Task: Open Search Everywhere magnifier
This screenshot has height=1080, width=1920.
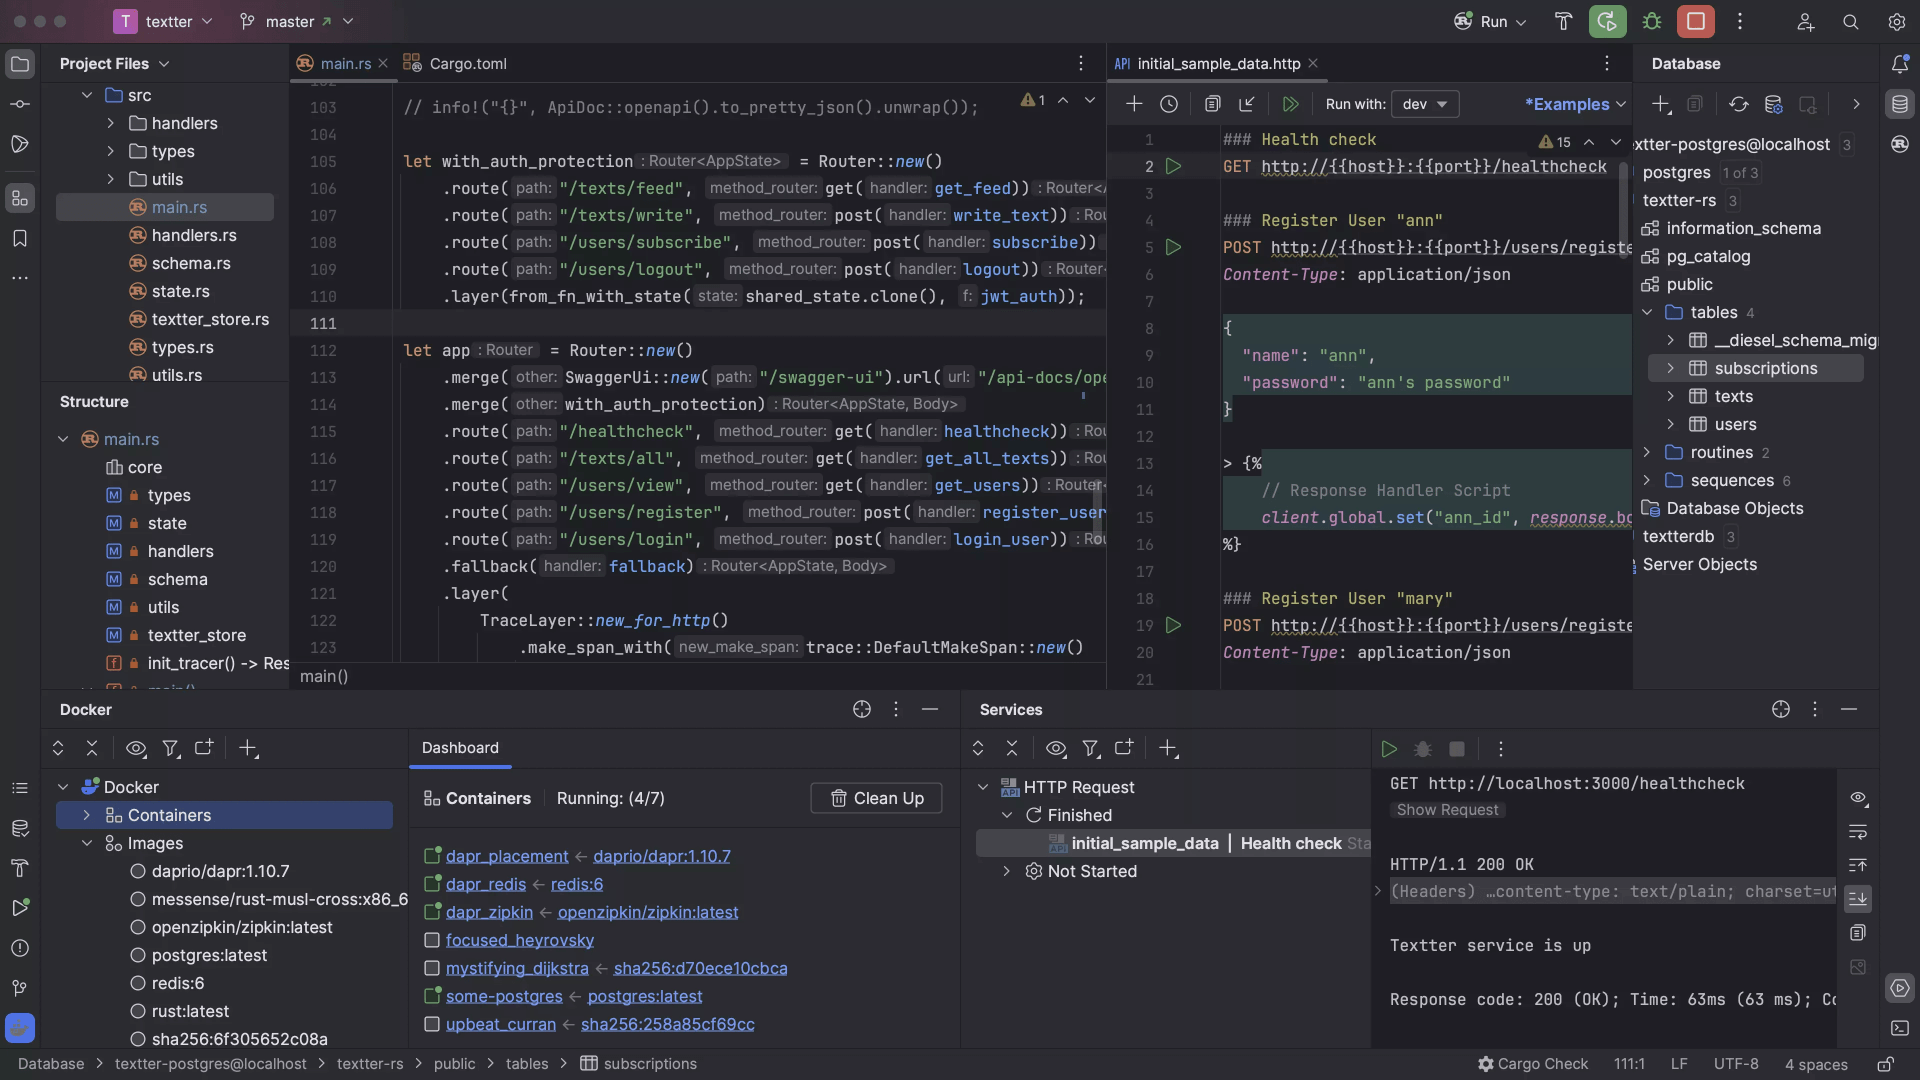Action: 1851,21
